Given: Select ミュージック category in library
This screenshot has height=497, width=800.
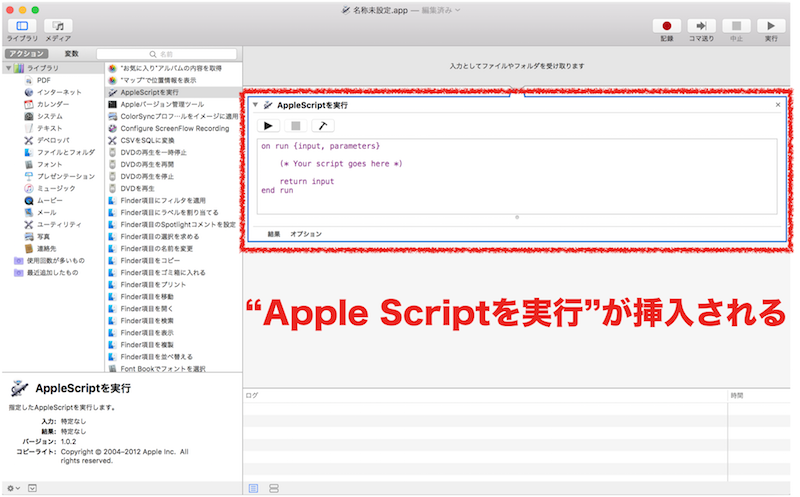Looking at the screenshot, I should coord(56,188).
